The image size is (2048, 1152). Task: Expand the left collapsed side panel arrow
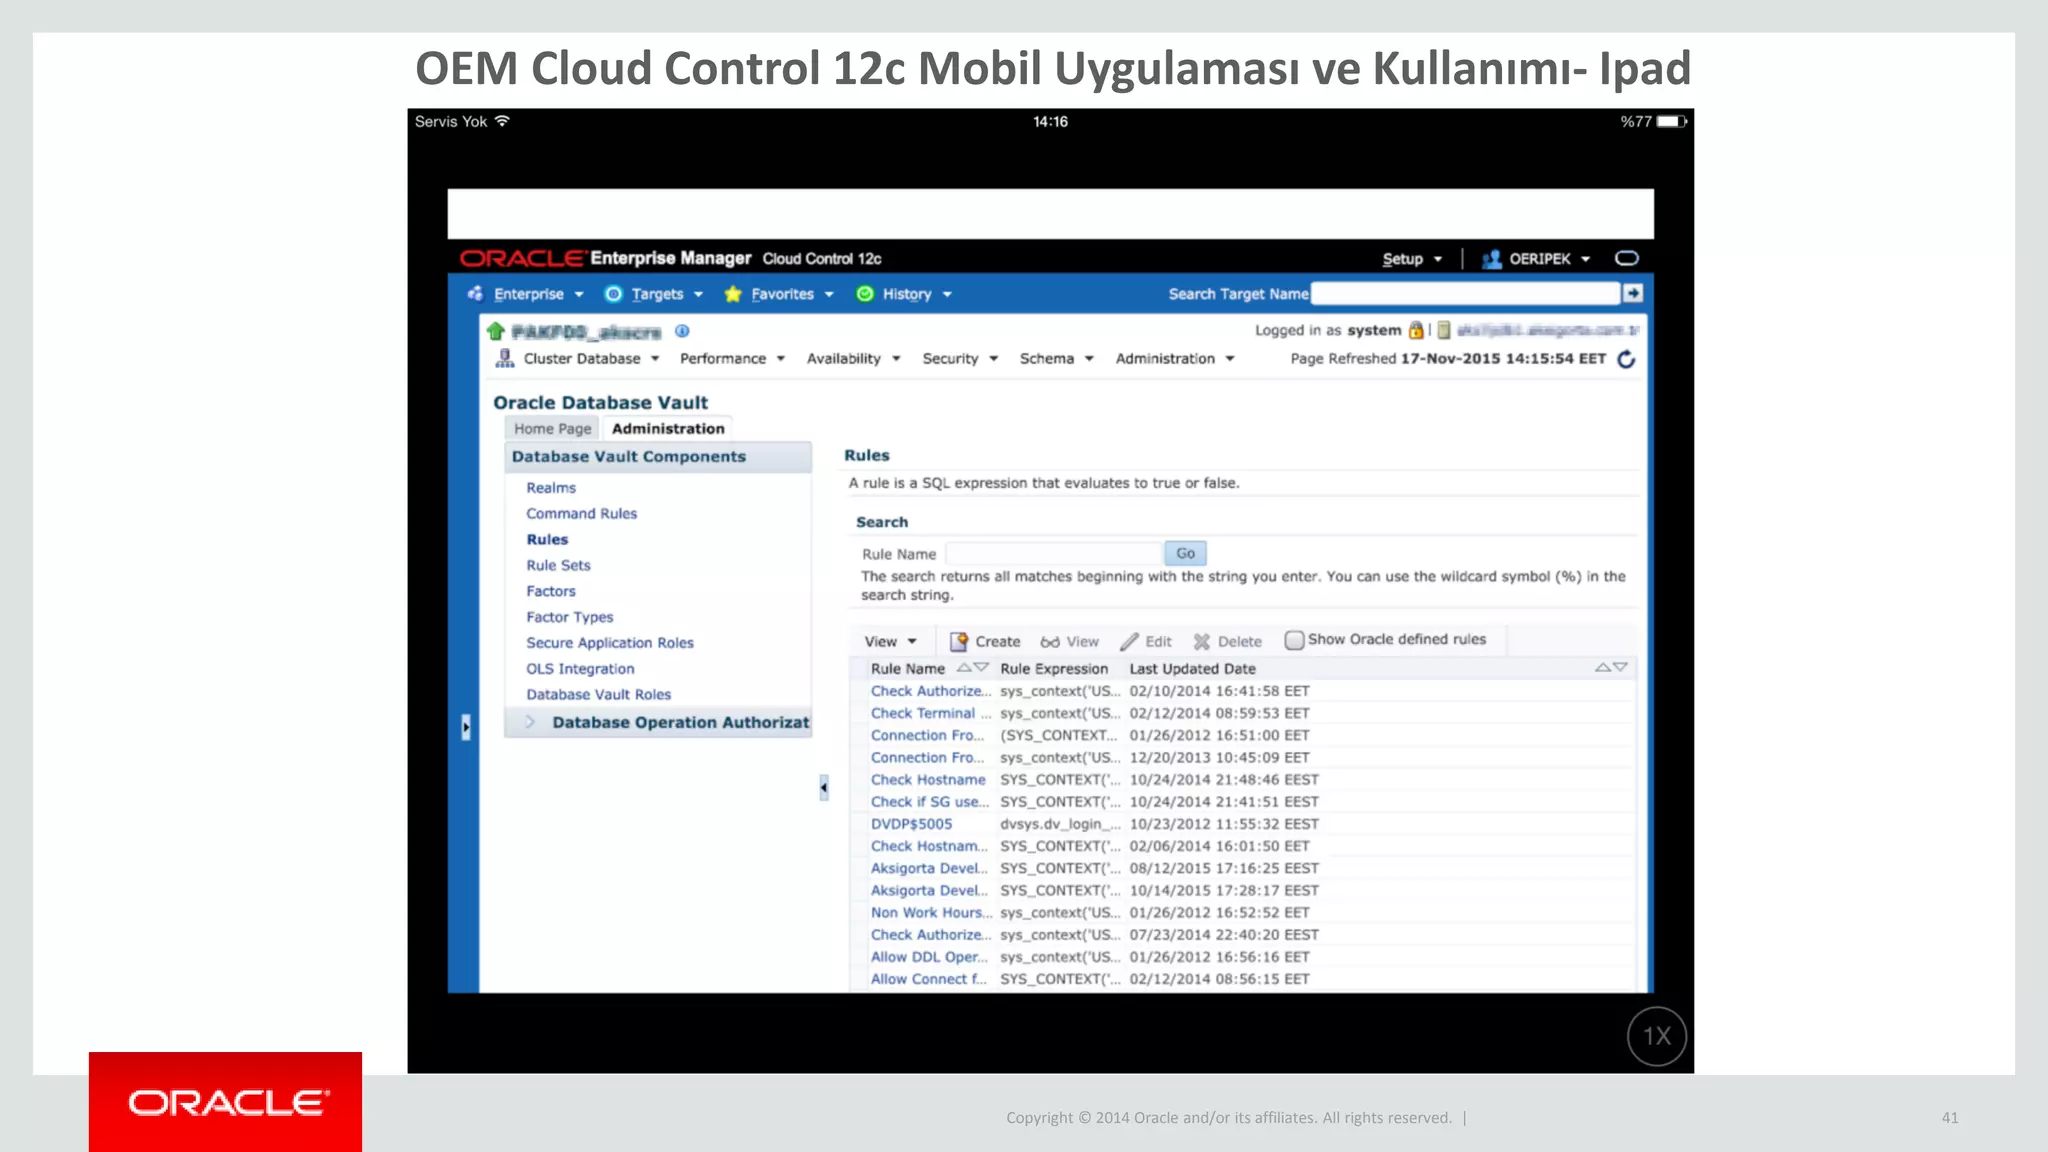tap(466, 727)
